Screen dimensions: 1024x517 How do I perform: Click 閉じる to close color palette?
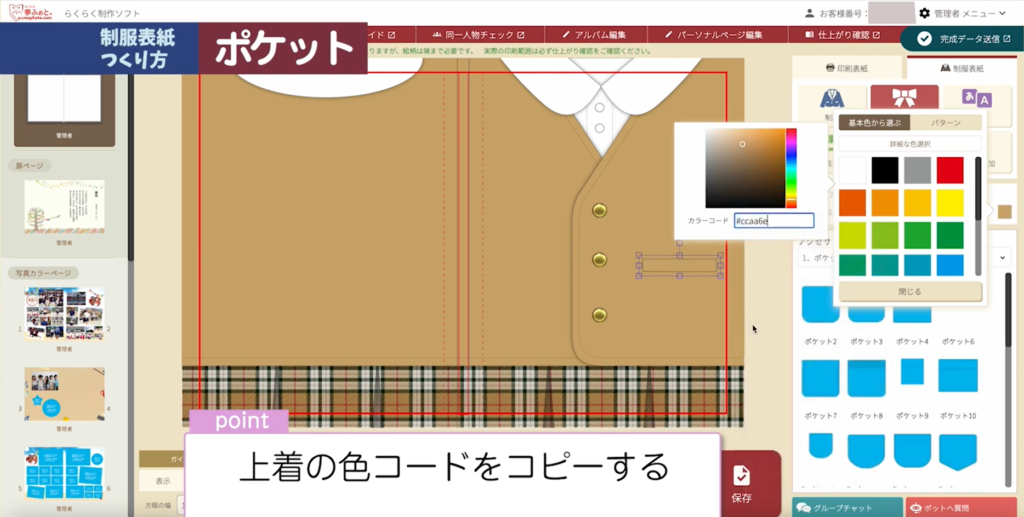(x=910, y=292)
